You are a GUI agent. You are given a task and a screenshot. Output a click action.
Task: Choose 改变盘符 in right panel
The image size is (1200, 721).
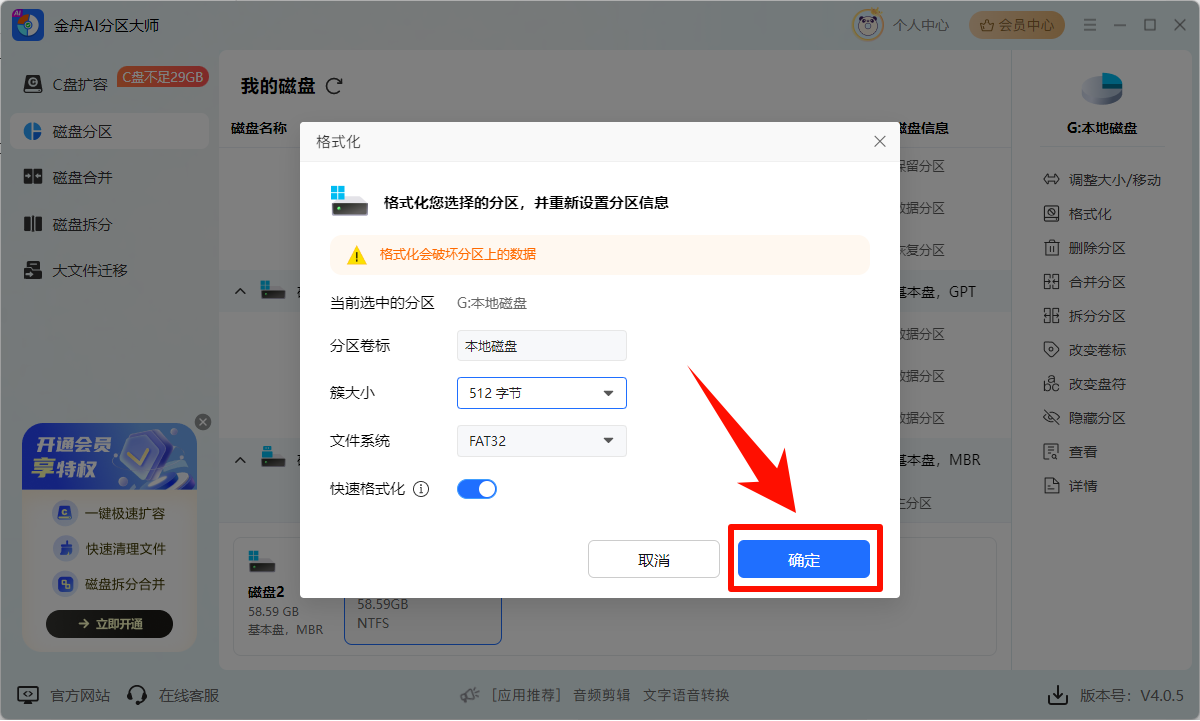point(1096,384)
